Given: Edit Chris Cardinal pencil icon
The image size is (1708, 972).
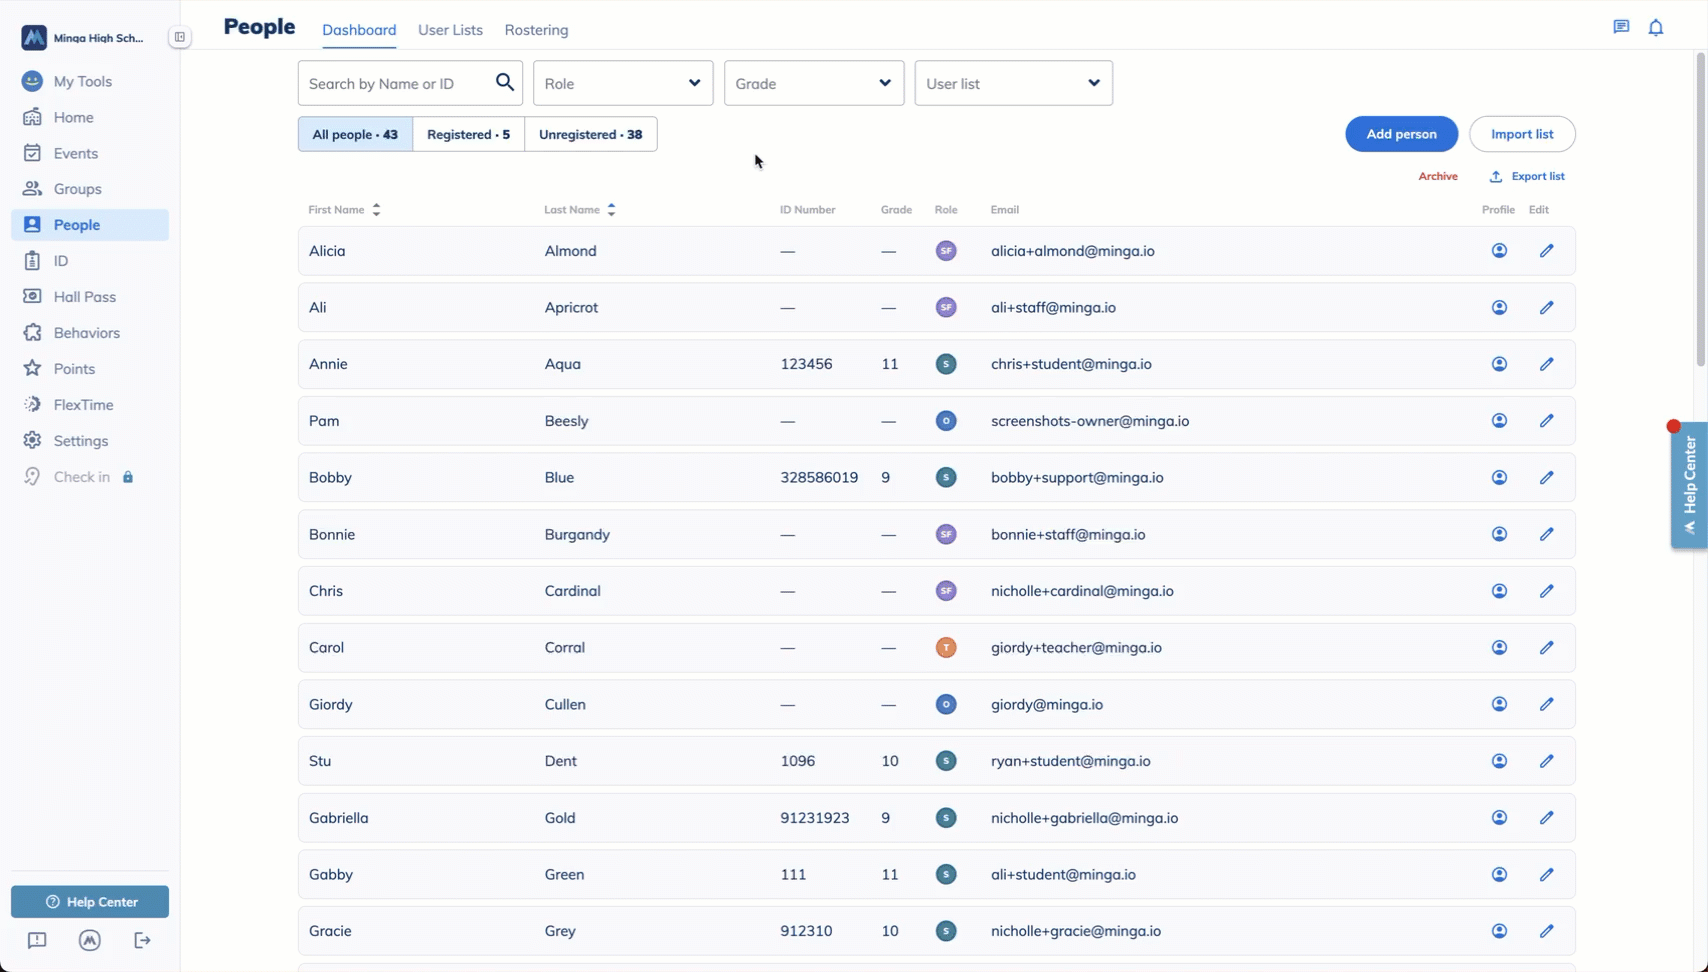Looking at the screenshot, I should pyautogui.click(x=1546, y=591).
